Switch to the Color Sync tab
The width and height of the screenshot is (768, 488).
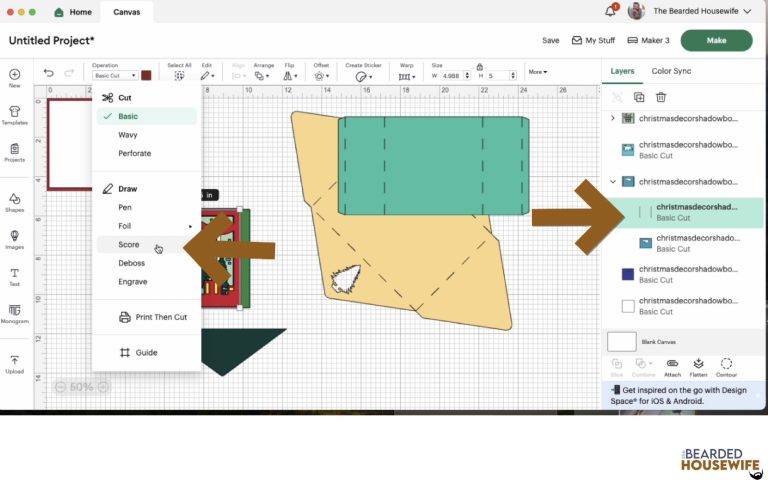pos(671,71)
